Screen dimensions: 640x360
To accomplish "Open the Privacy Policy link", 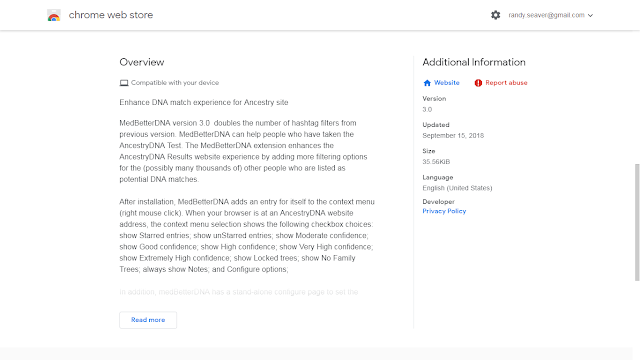I will pos(444,211).
